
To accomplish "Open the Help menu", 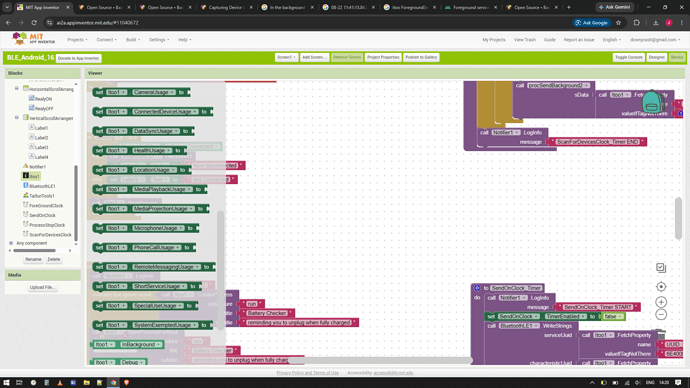I will [185, 40].
